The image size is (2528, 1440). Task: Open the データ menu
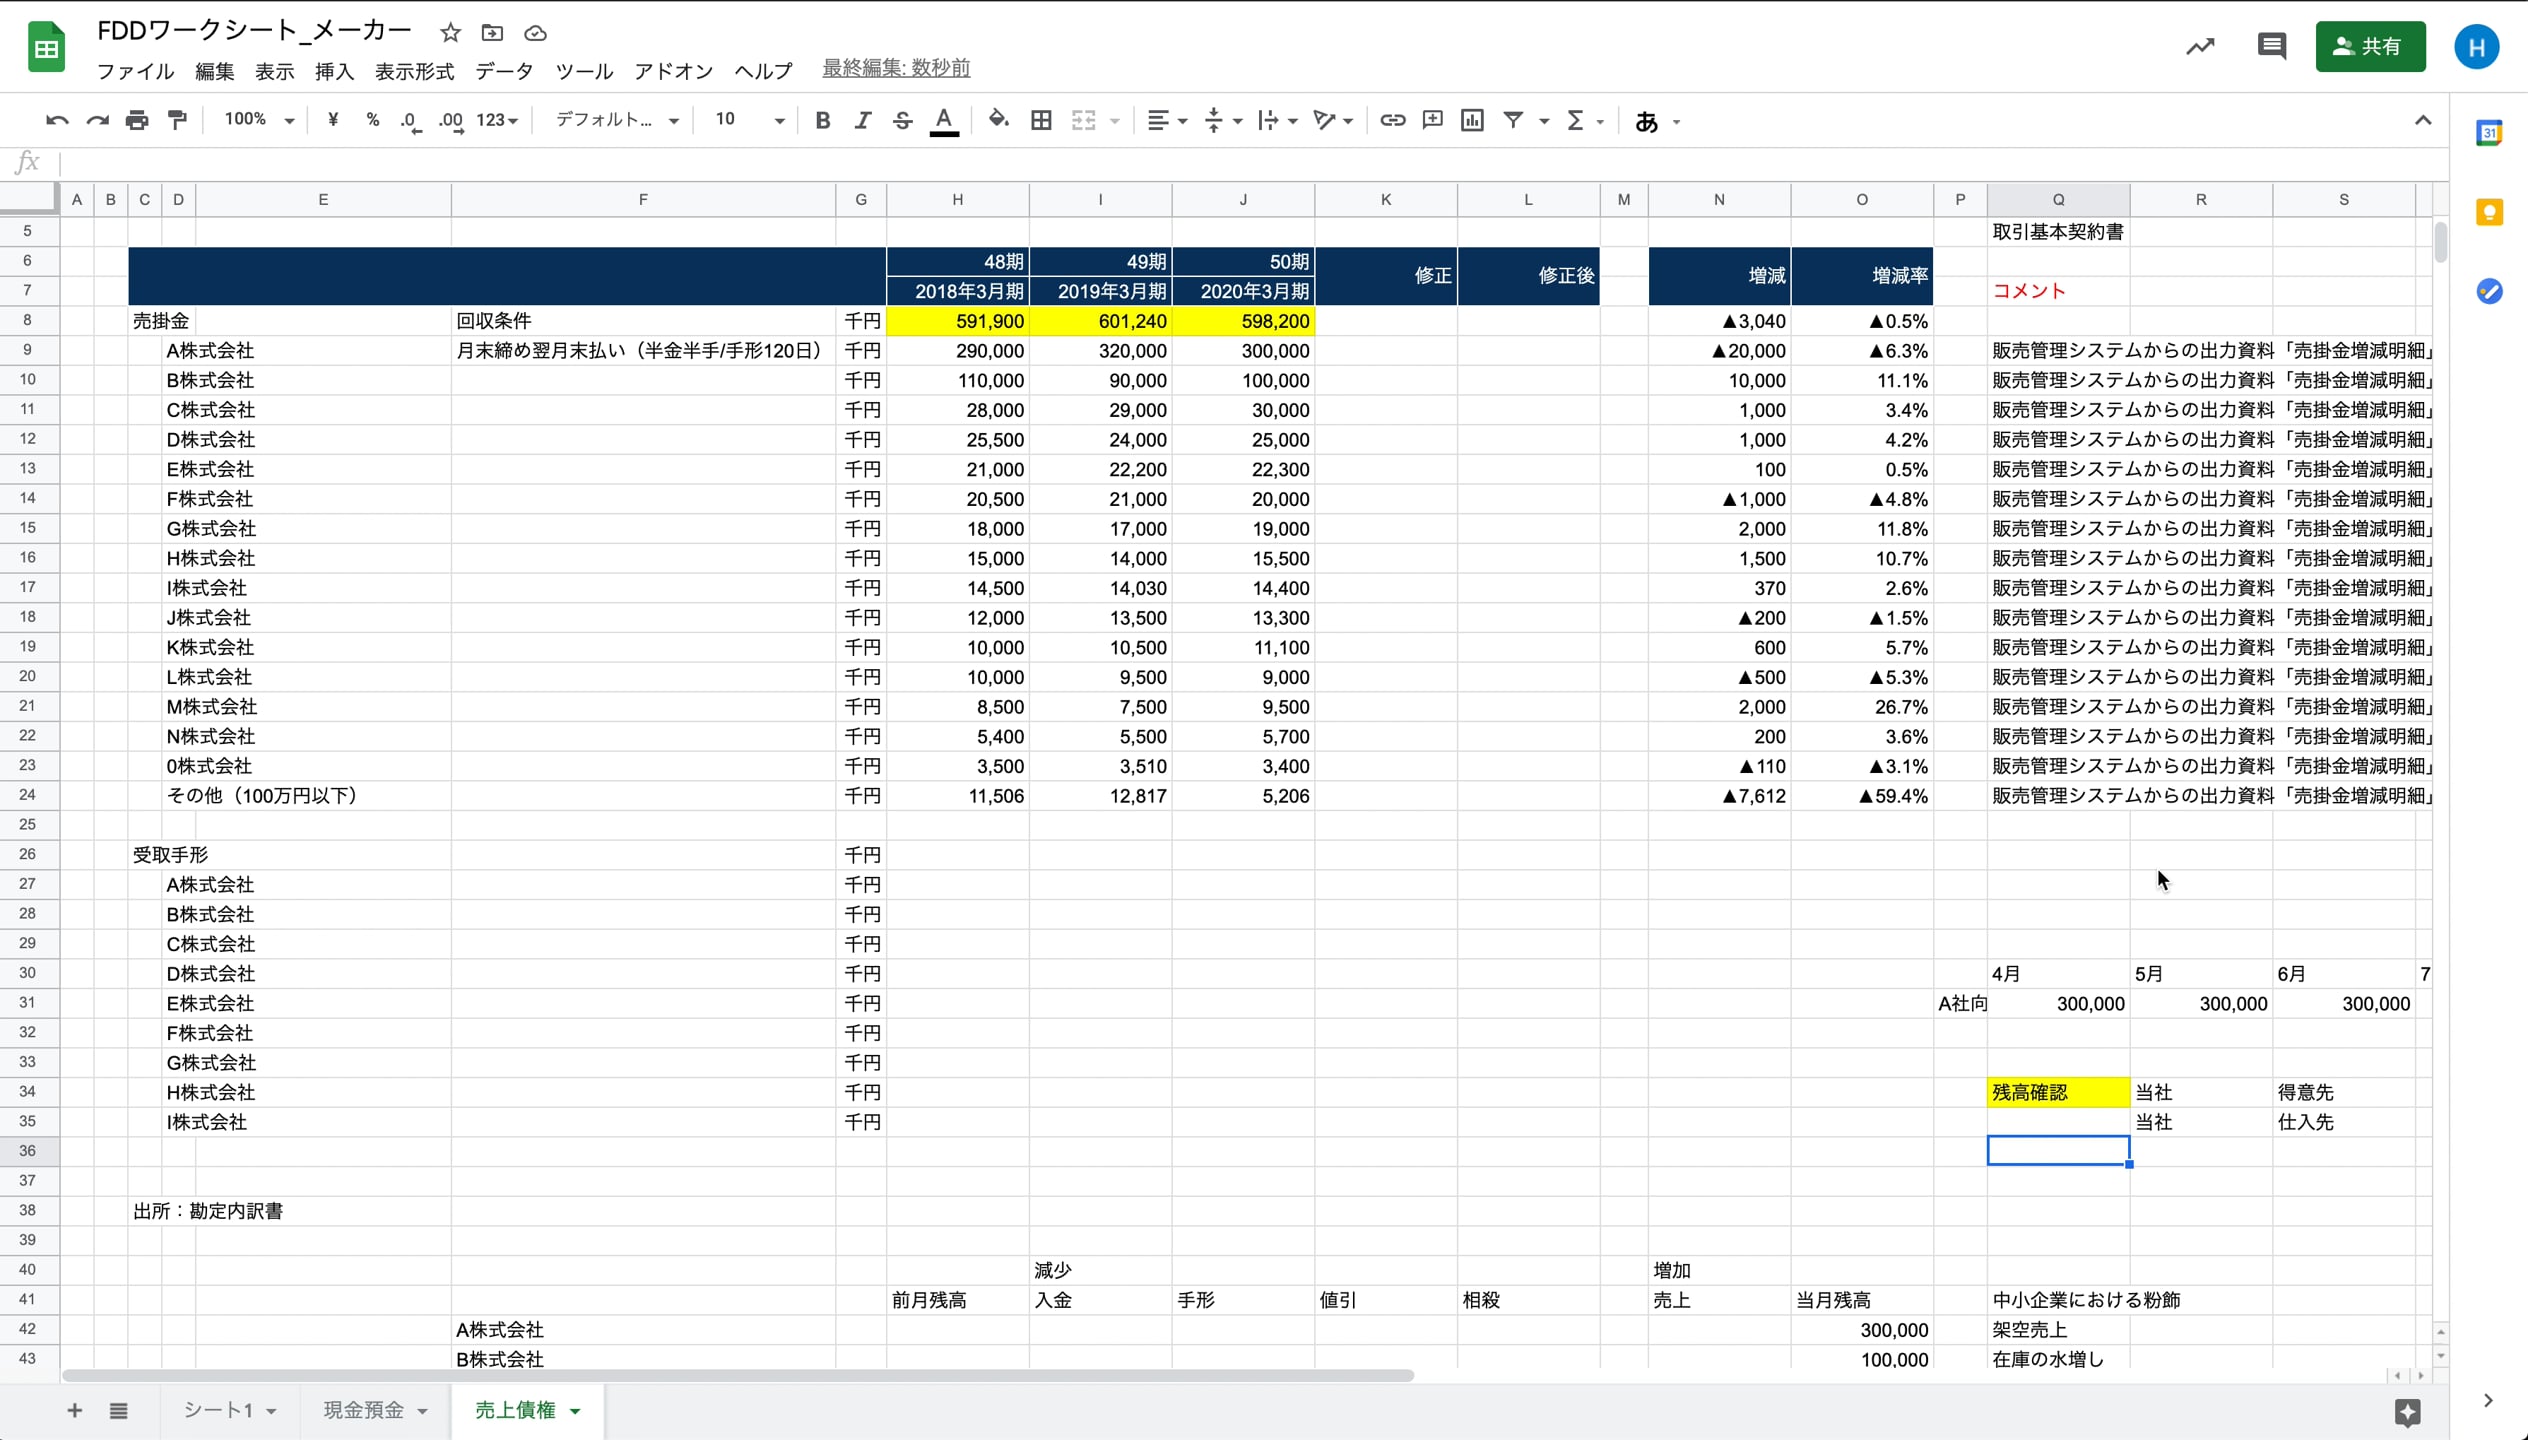click(504, 71)
